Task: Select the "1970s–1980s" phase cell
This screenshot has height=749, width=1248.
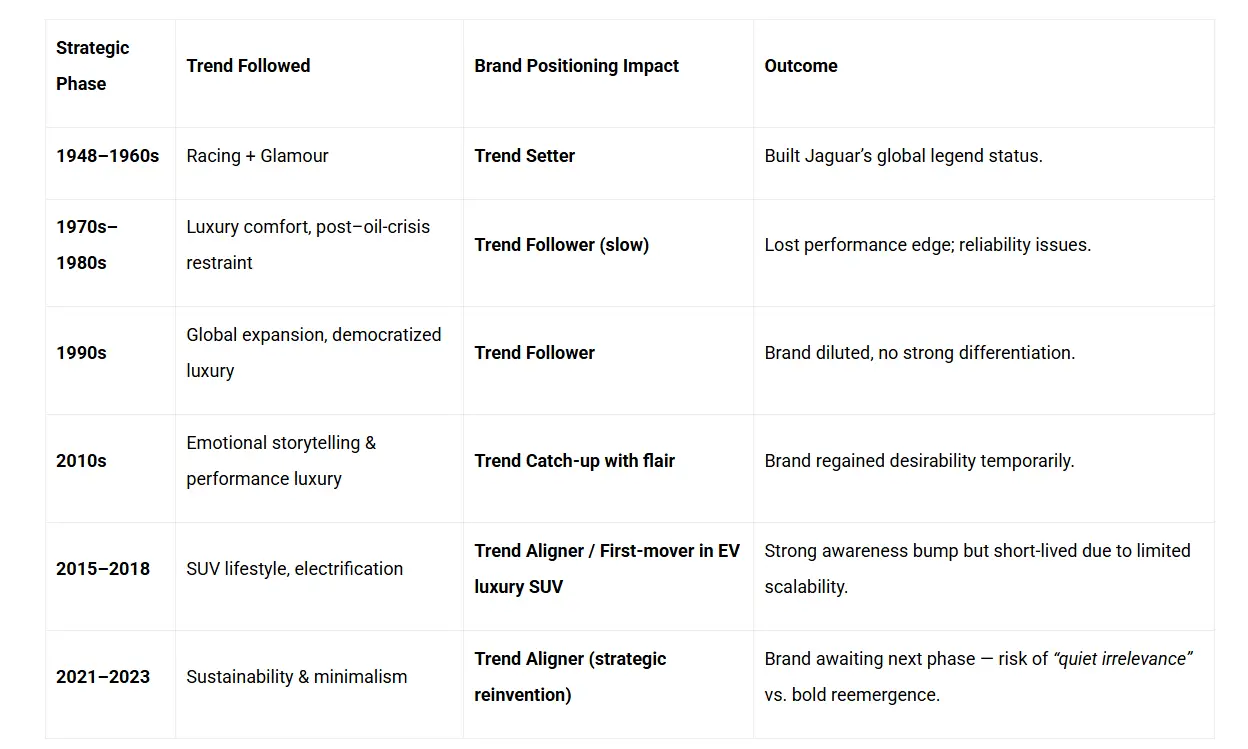Action: [x=87, y=245]
